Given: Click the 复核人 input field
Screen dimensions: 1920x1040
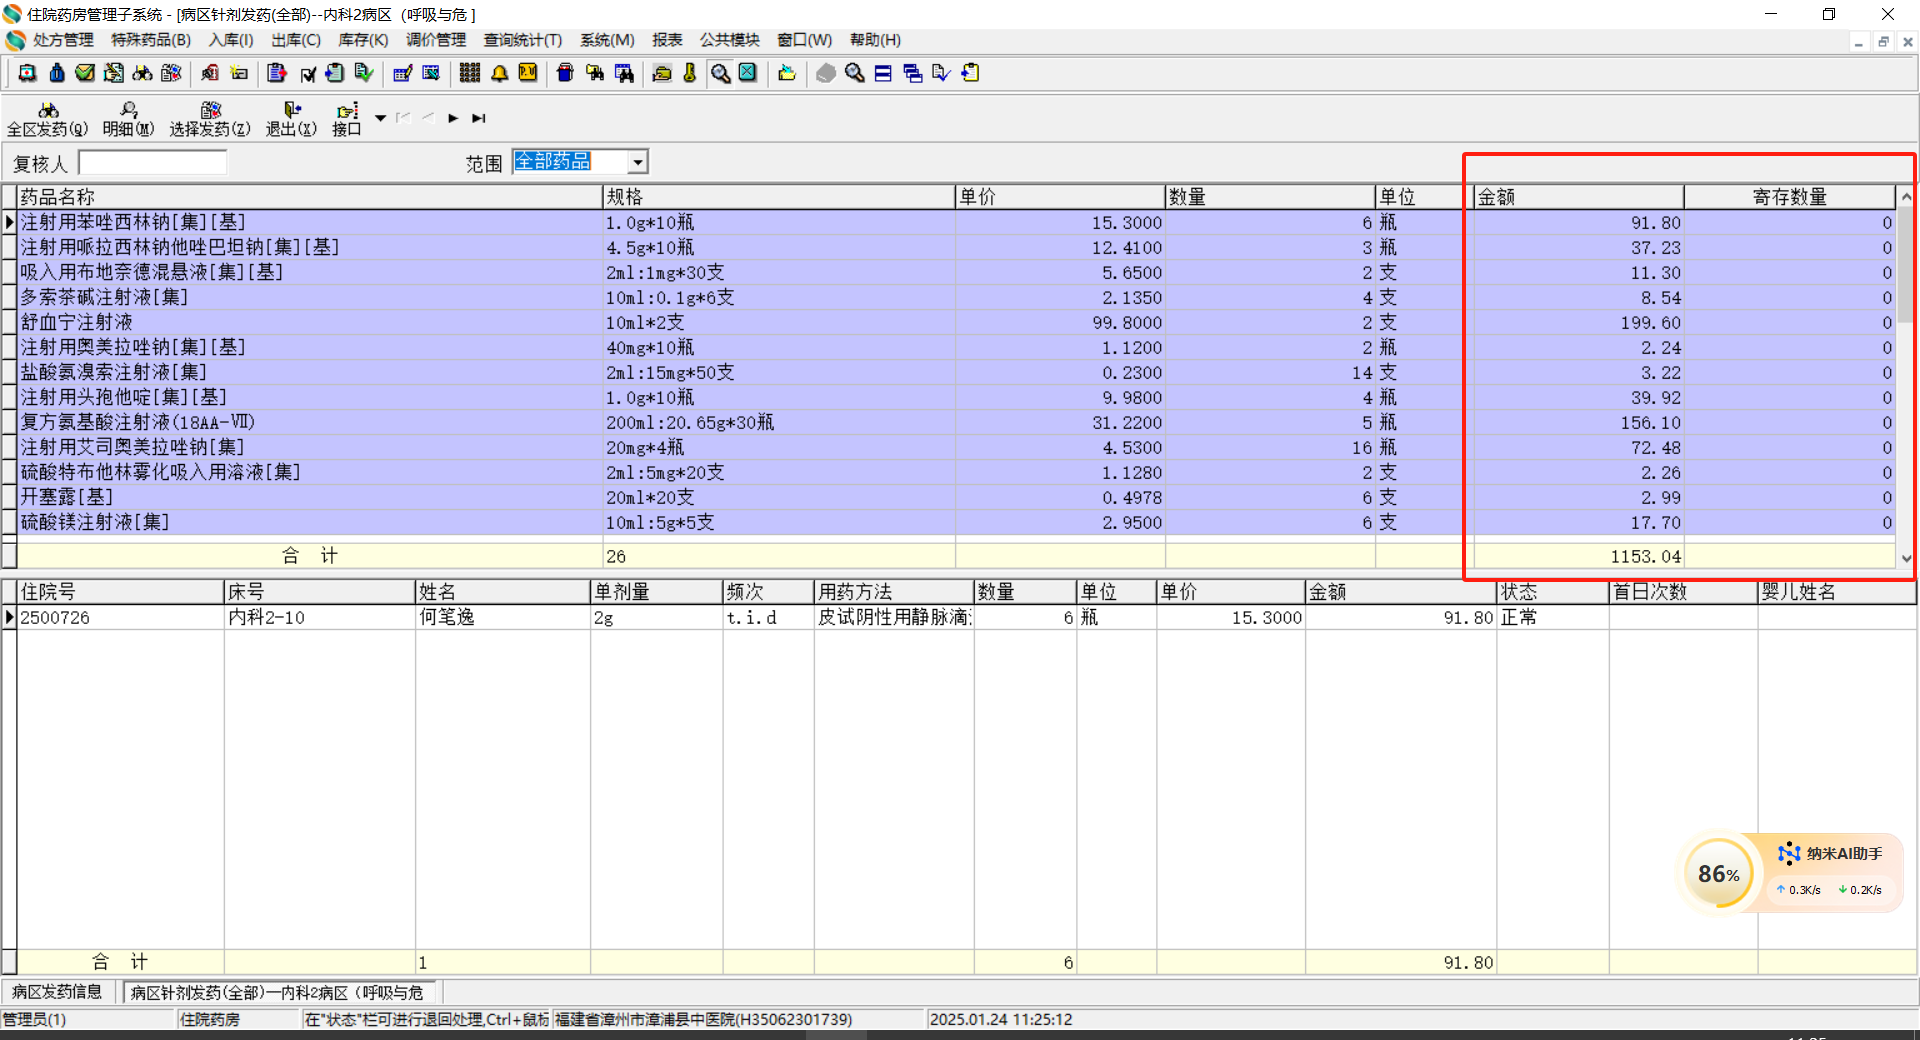Looking at the screenshot, I should tap(153, 163).
